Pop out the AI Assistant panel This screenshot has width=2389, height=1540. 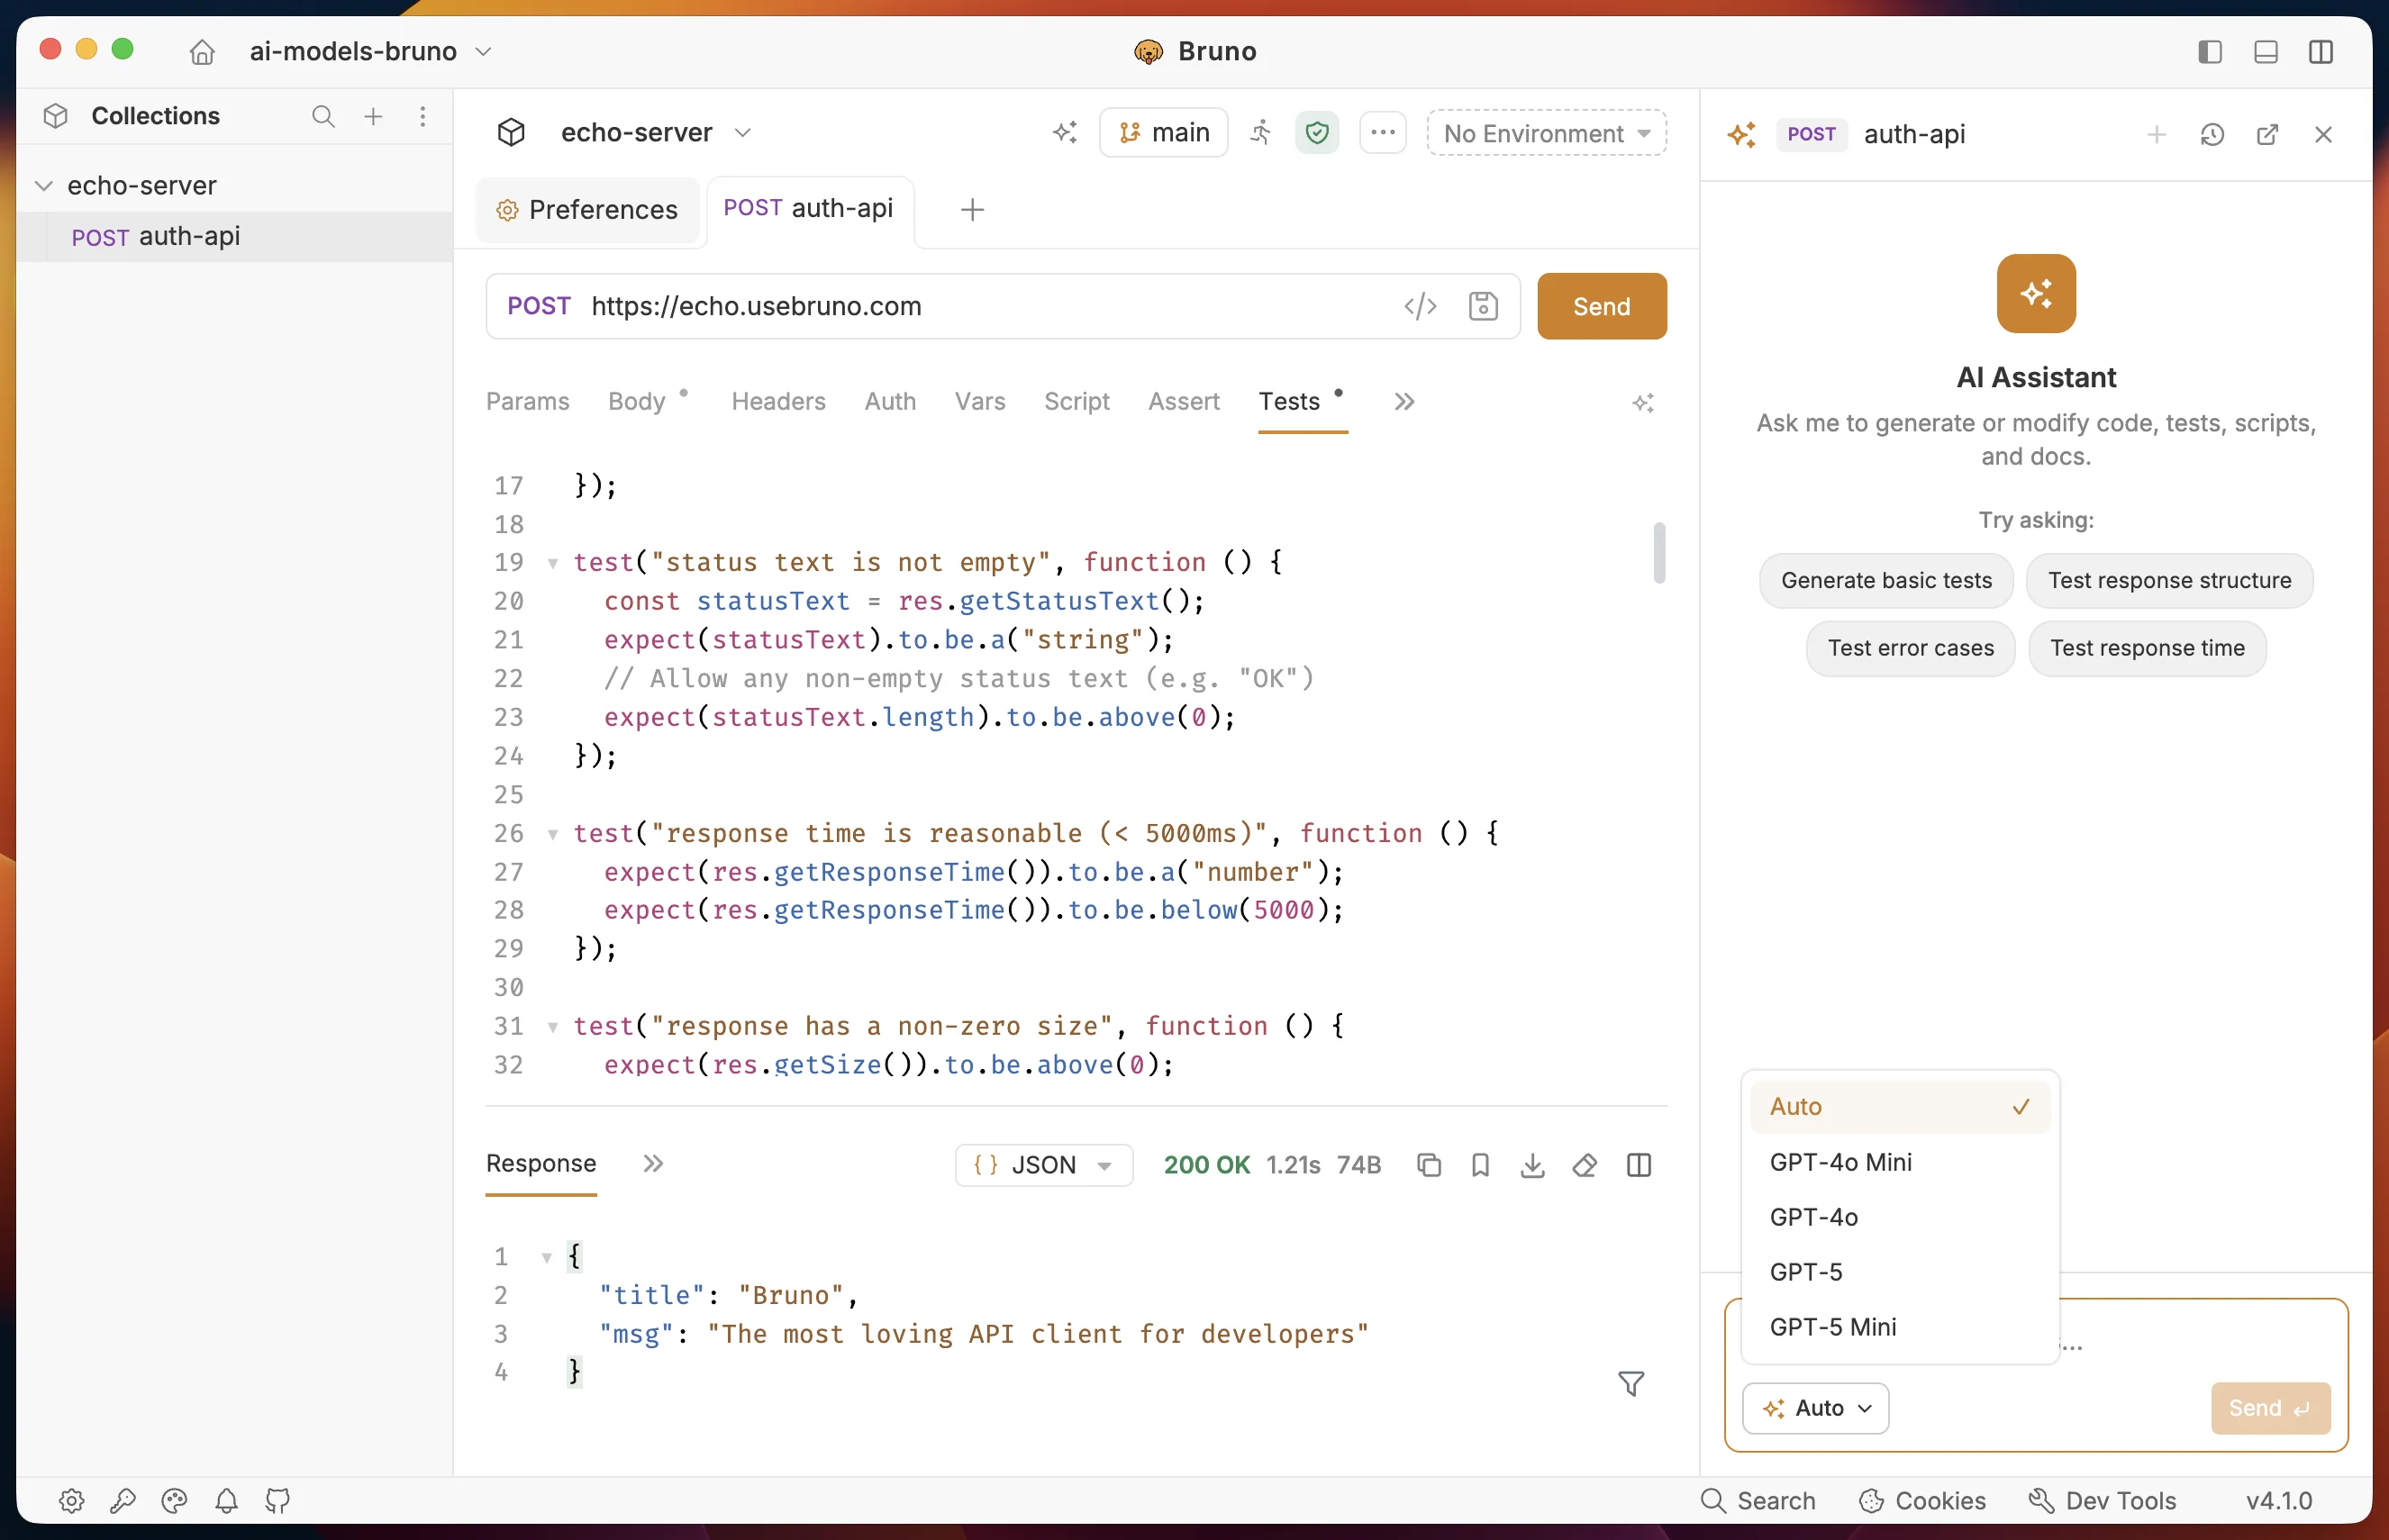2268,134
